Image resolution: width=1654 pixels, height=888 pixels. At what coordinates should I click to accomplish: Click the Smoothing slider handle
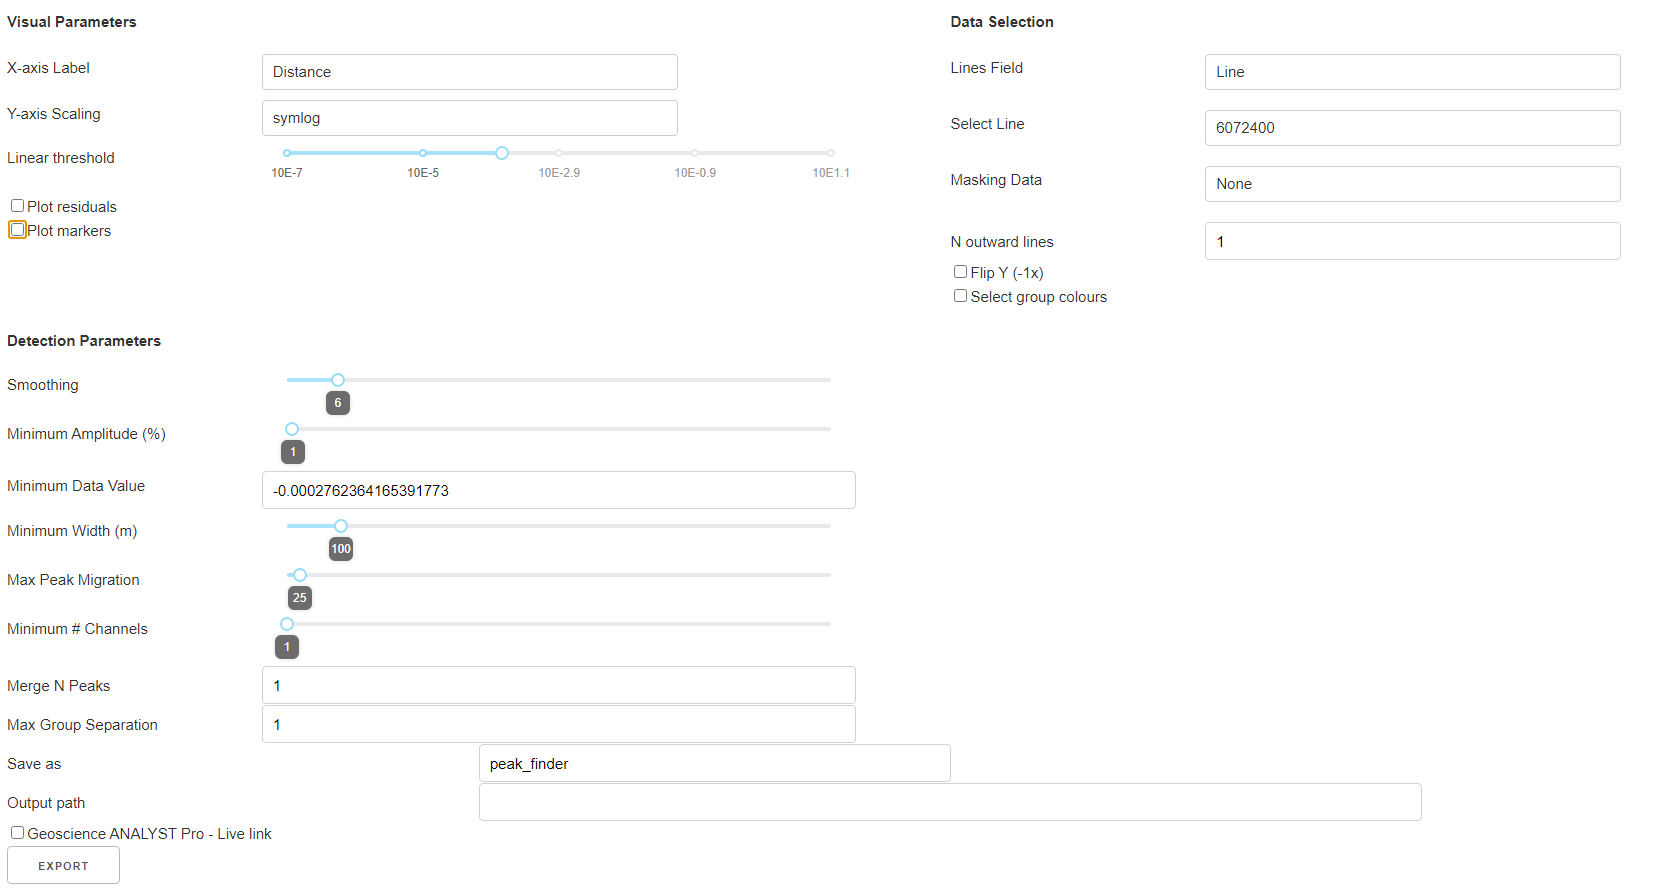(x=338, y=380)
